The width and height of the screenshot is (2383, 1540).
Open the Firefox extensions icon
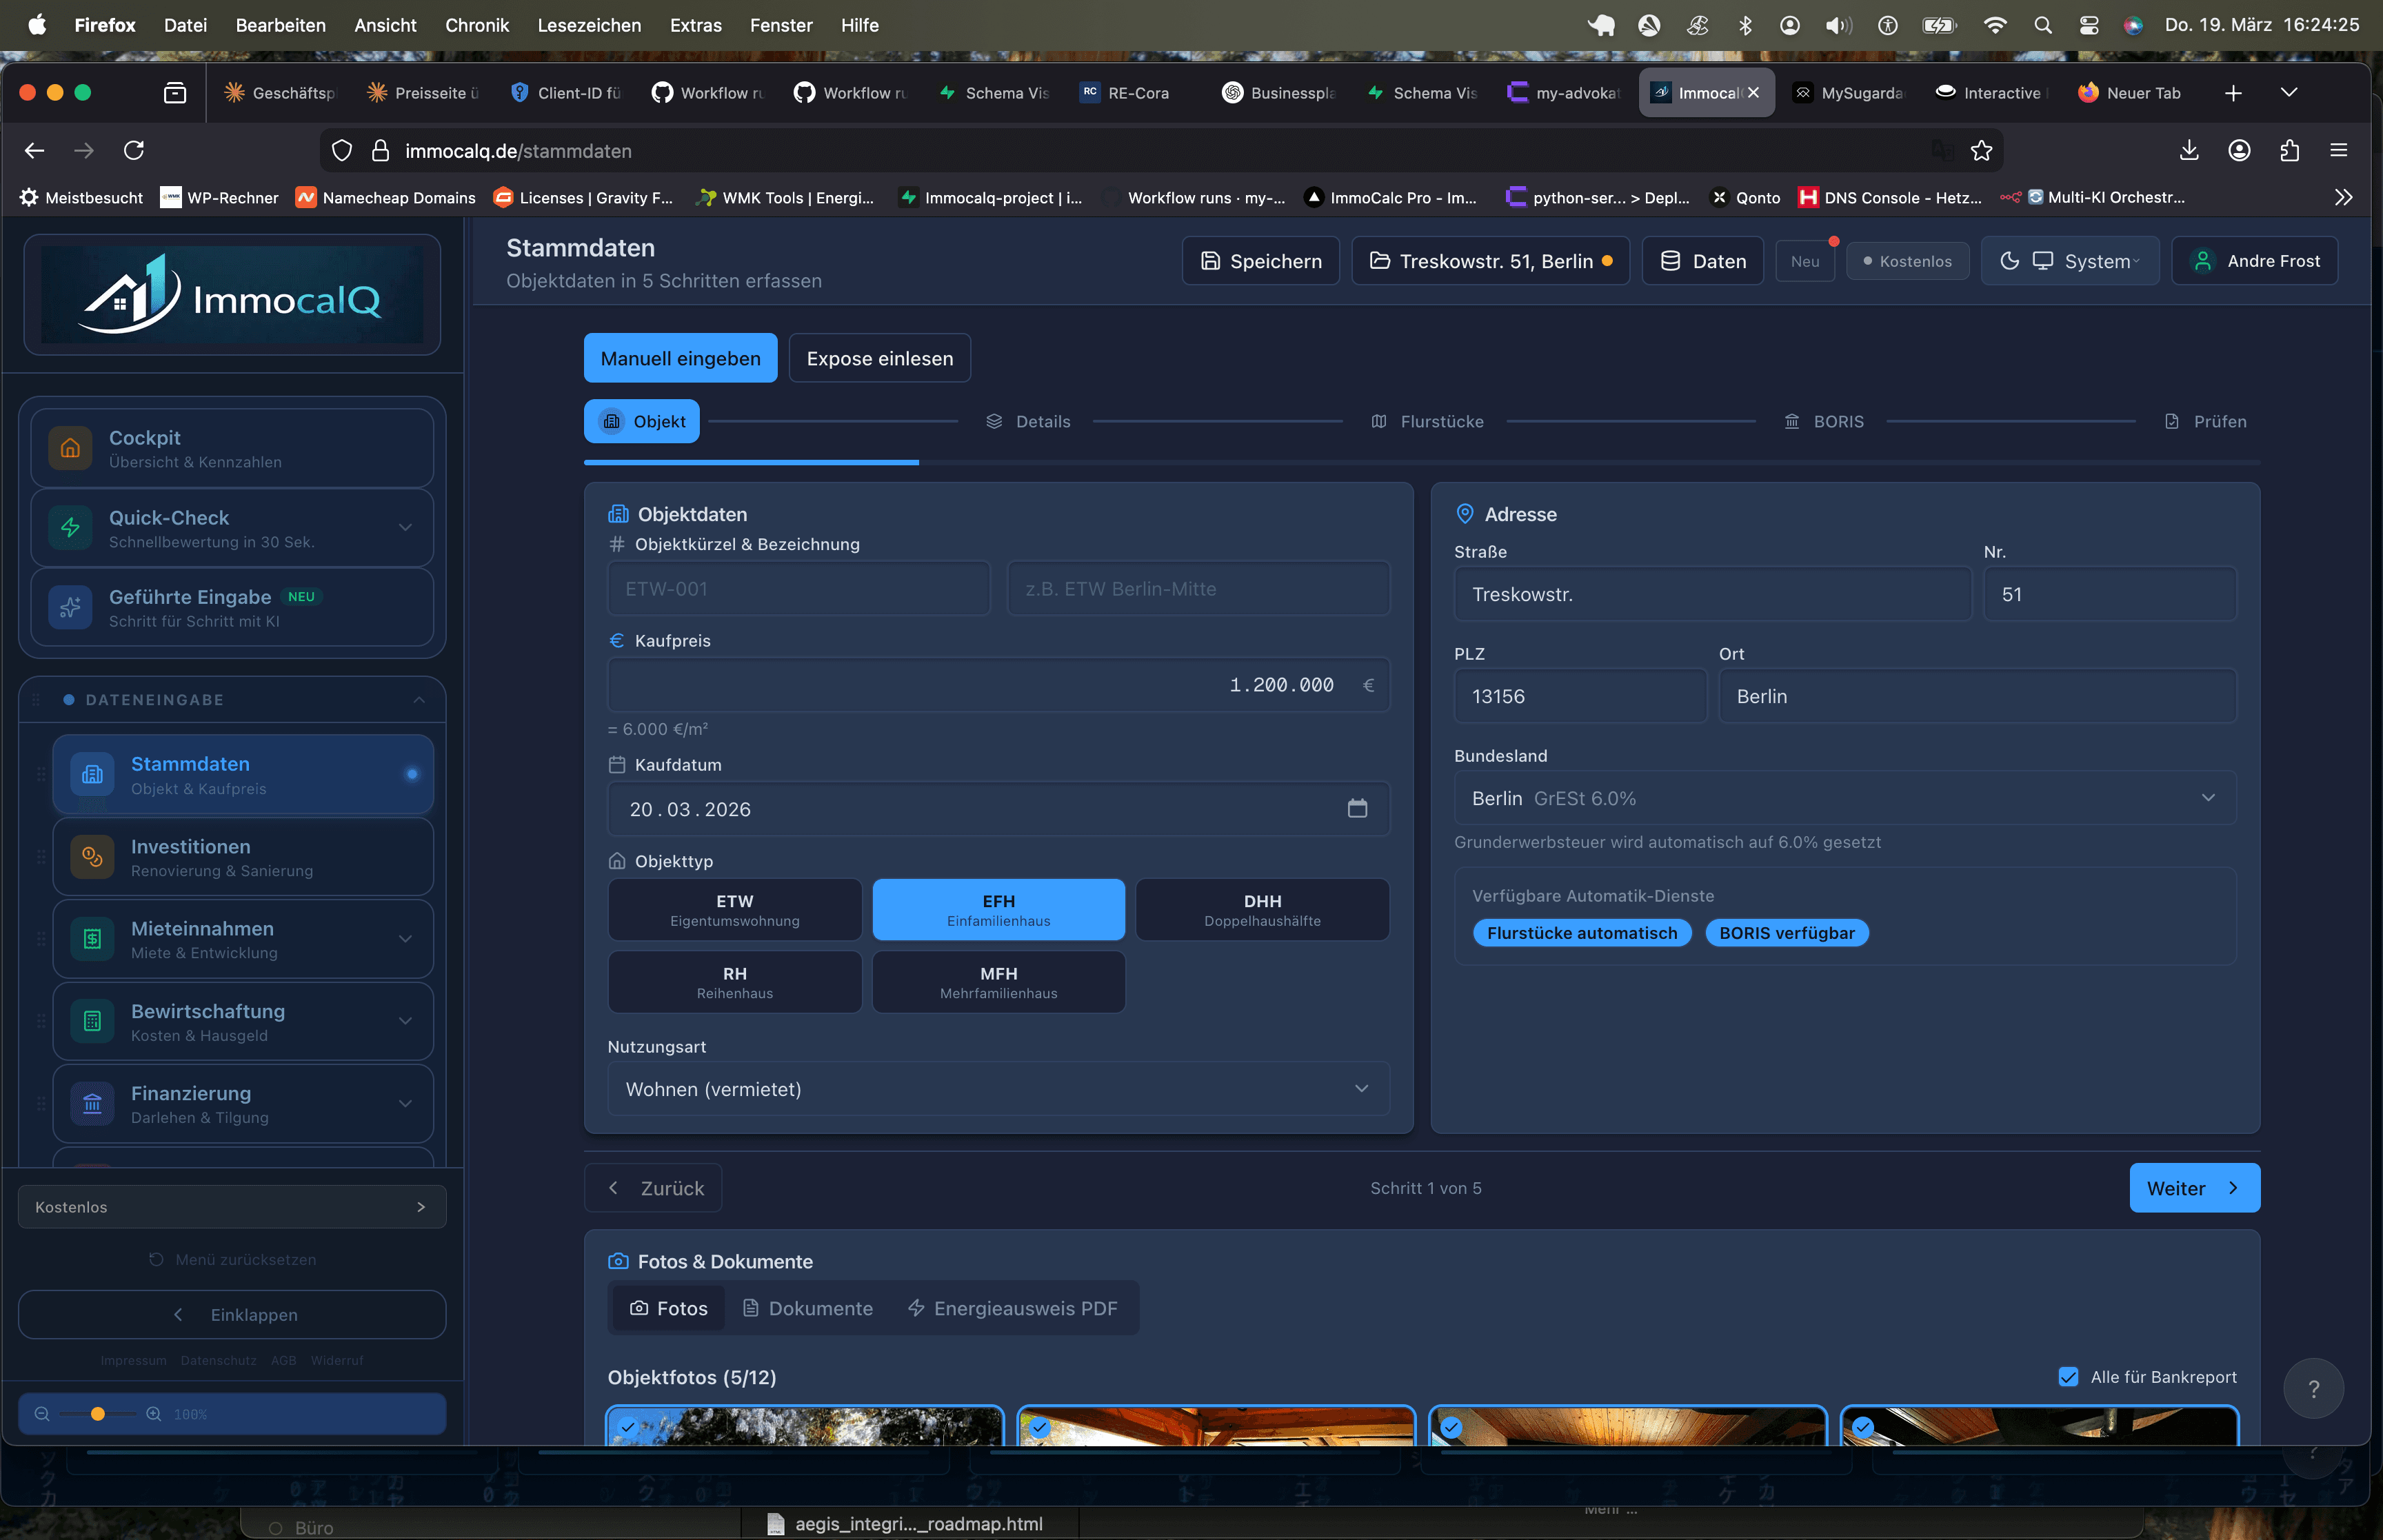click(x=2289, y=150)
